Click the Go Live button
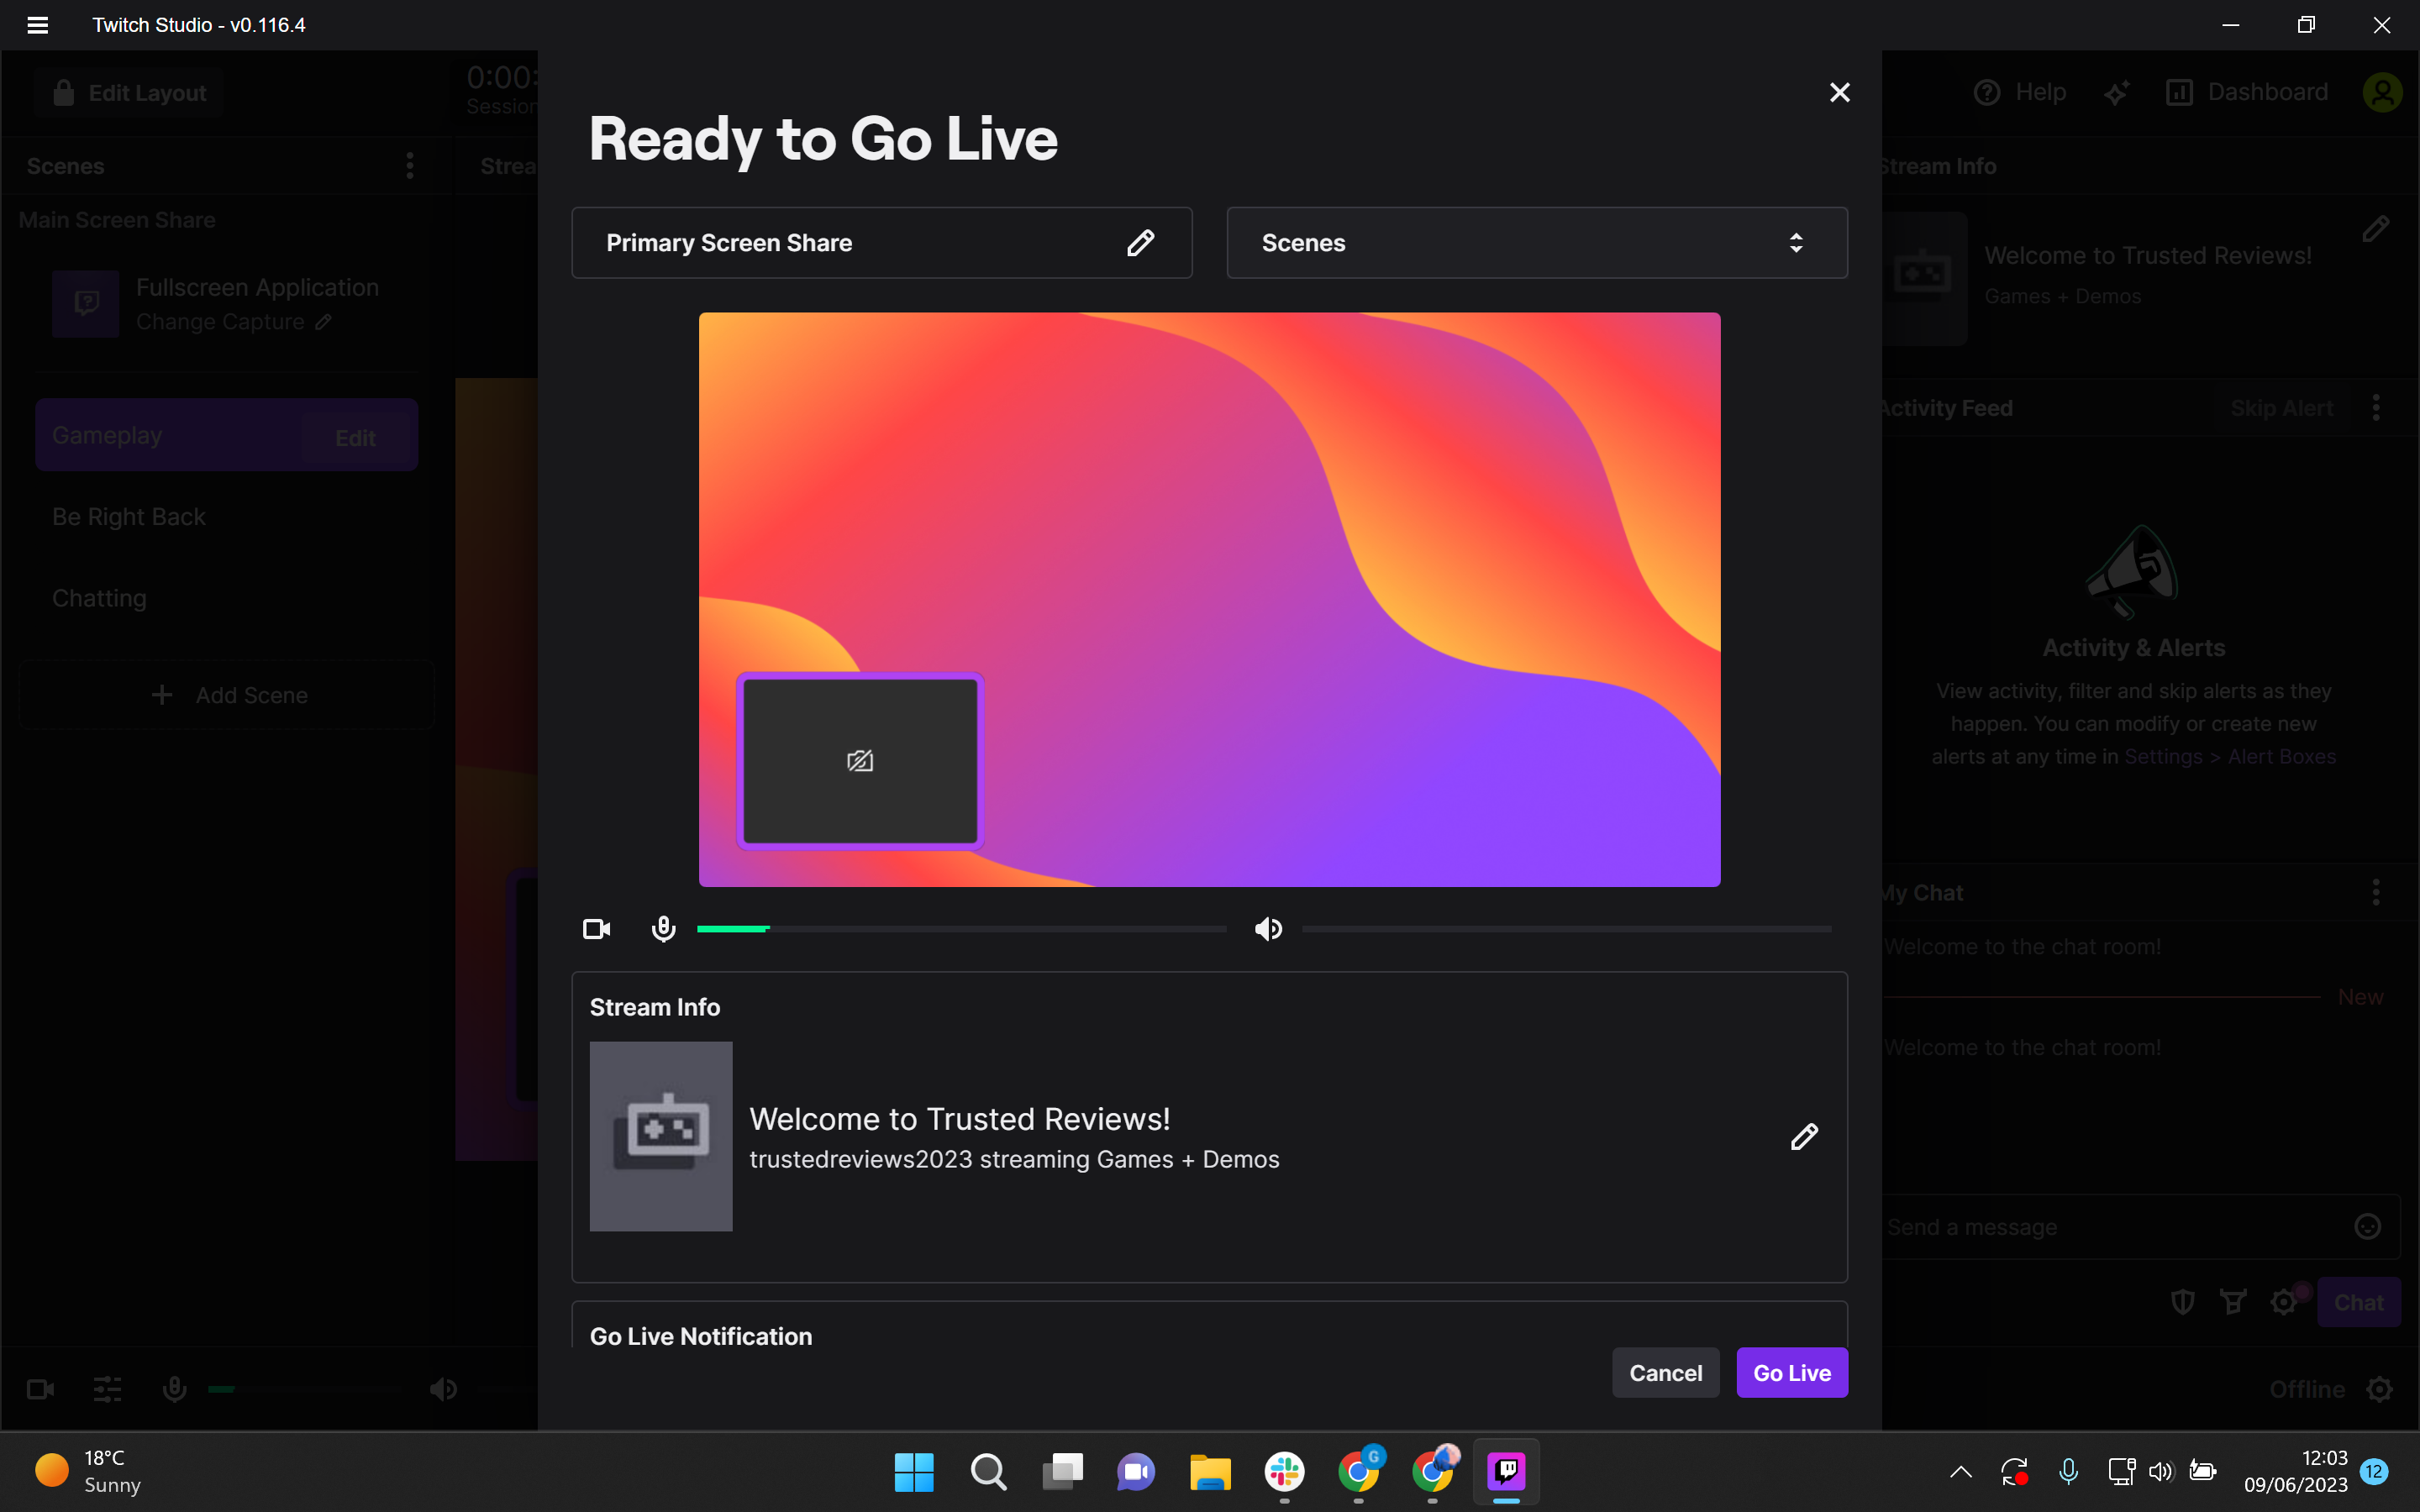Image resolution: width=2420 pixels, height=1512 pixels. coord(1792,1373)
